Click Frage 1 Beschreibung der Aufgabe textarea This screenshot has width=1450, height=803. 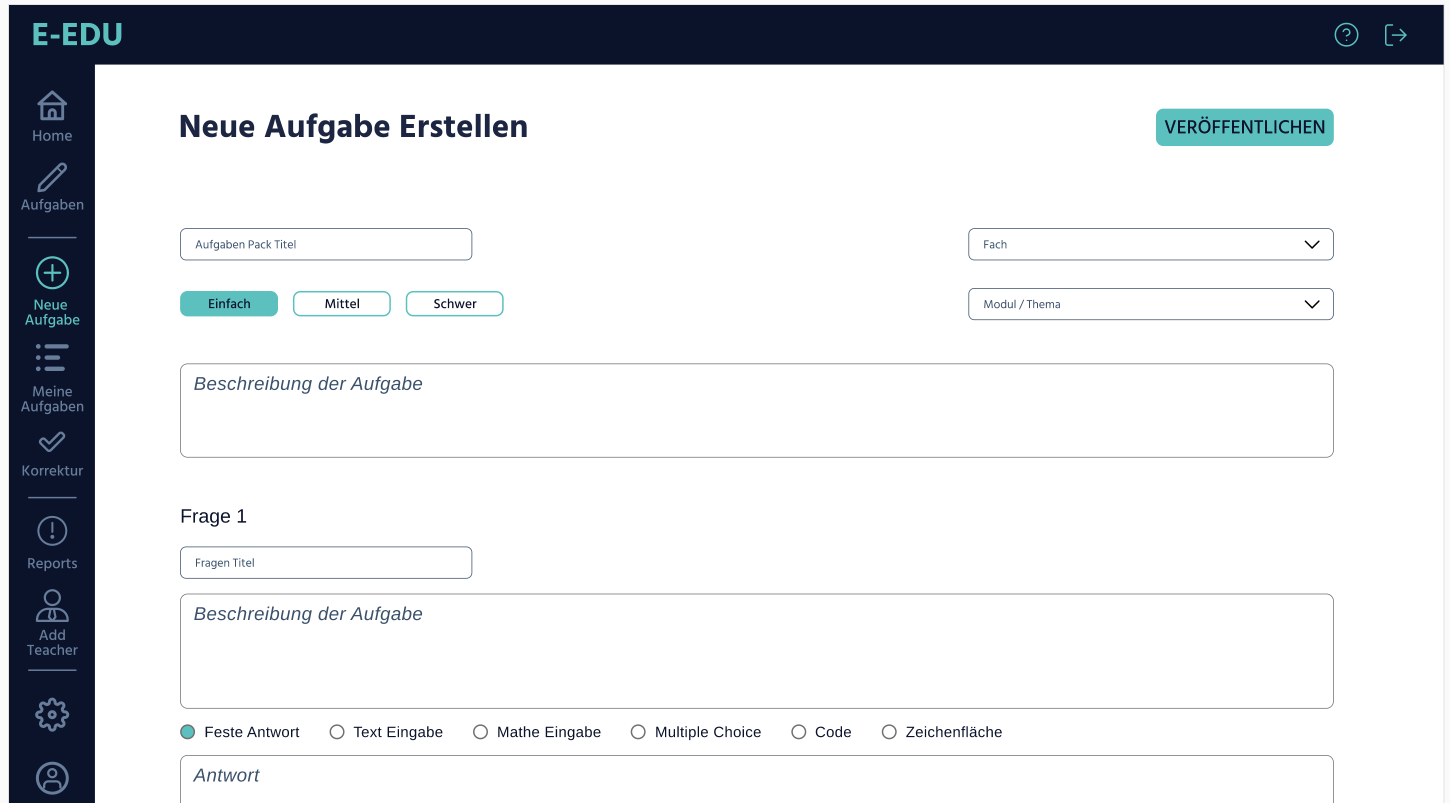click(757, 651)
